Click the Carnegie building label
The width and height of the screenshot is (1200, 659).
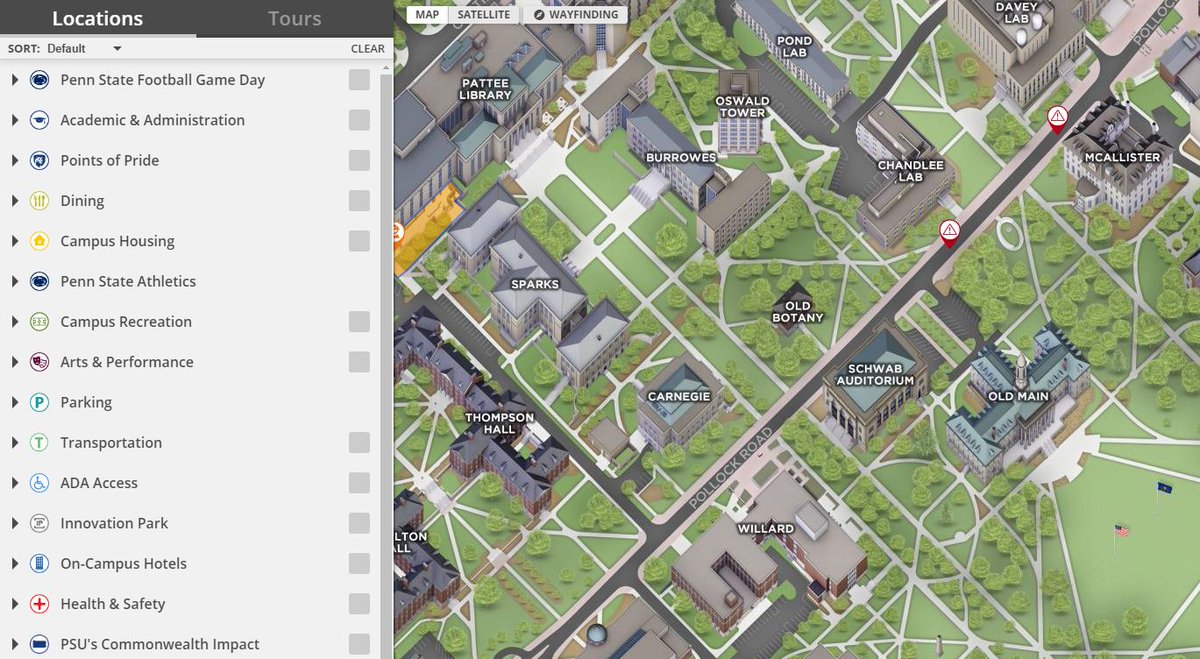(x=679, y=396)
